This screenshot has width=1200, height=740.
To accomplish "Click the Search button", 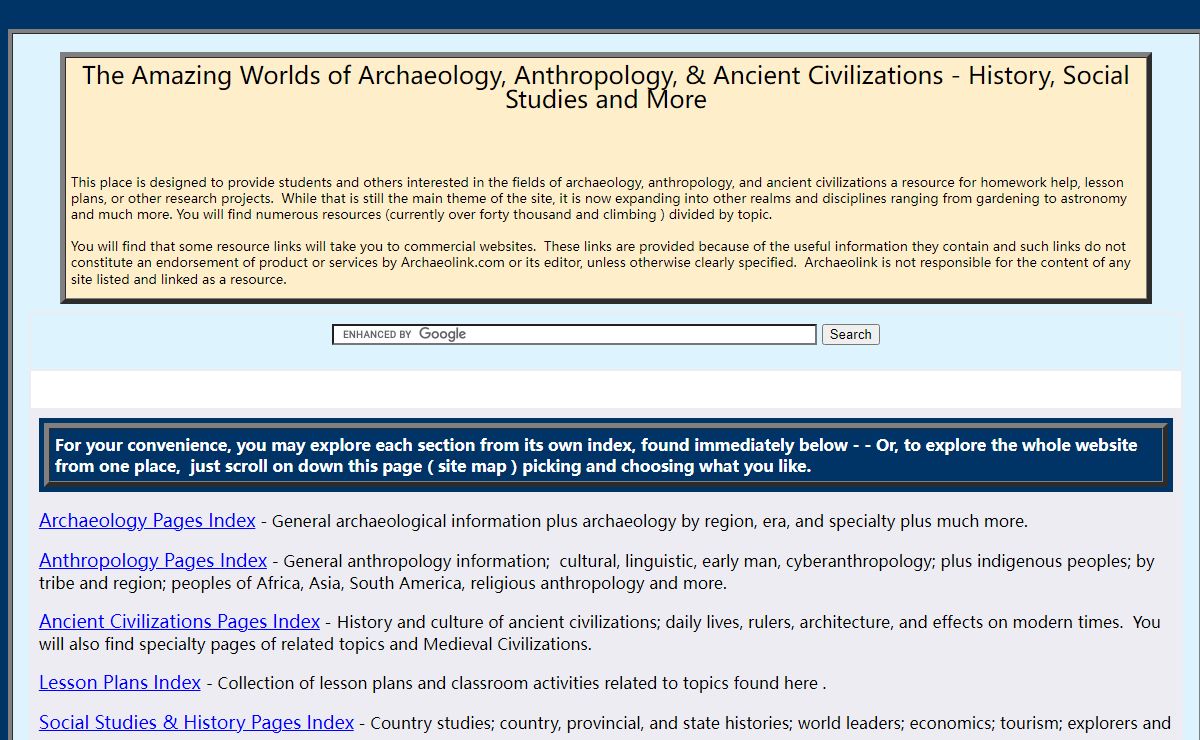I will pos(851,334).
